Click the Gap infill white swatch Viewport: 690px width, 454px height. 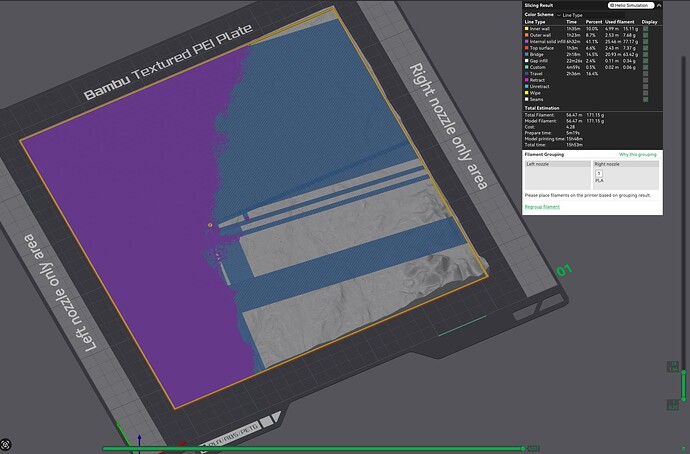(526, 61)
